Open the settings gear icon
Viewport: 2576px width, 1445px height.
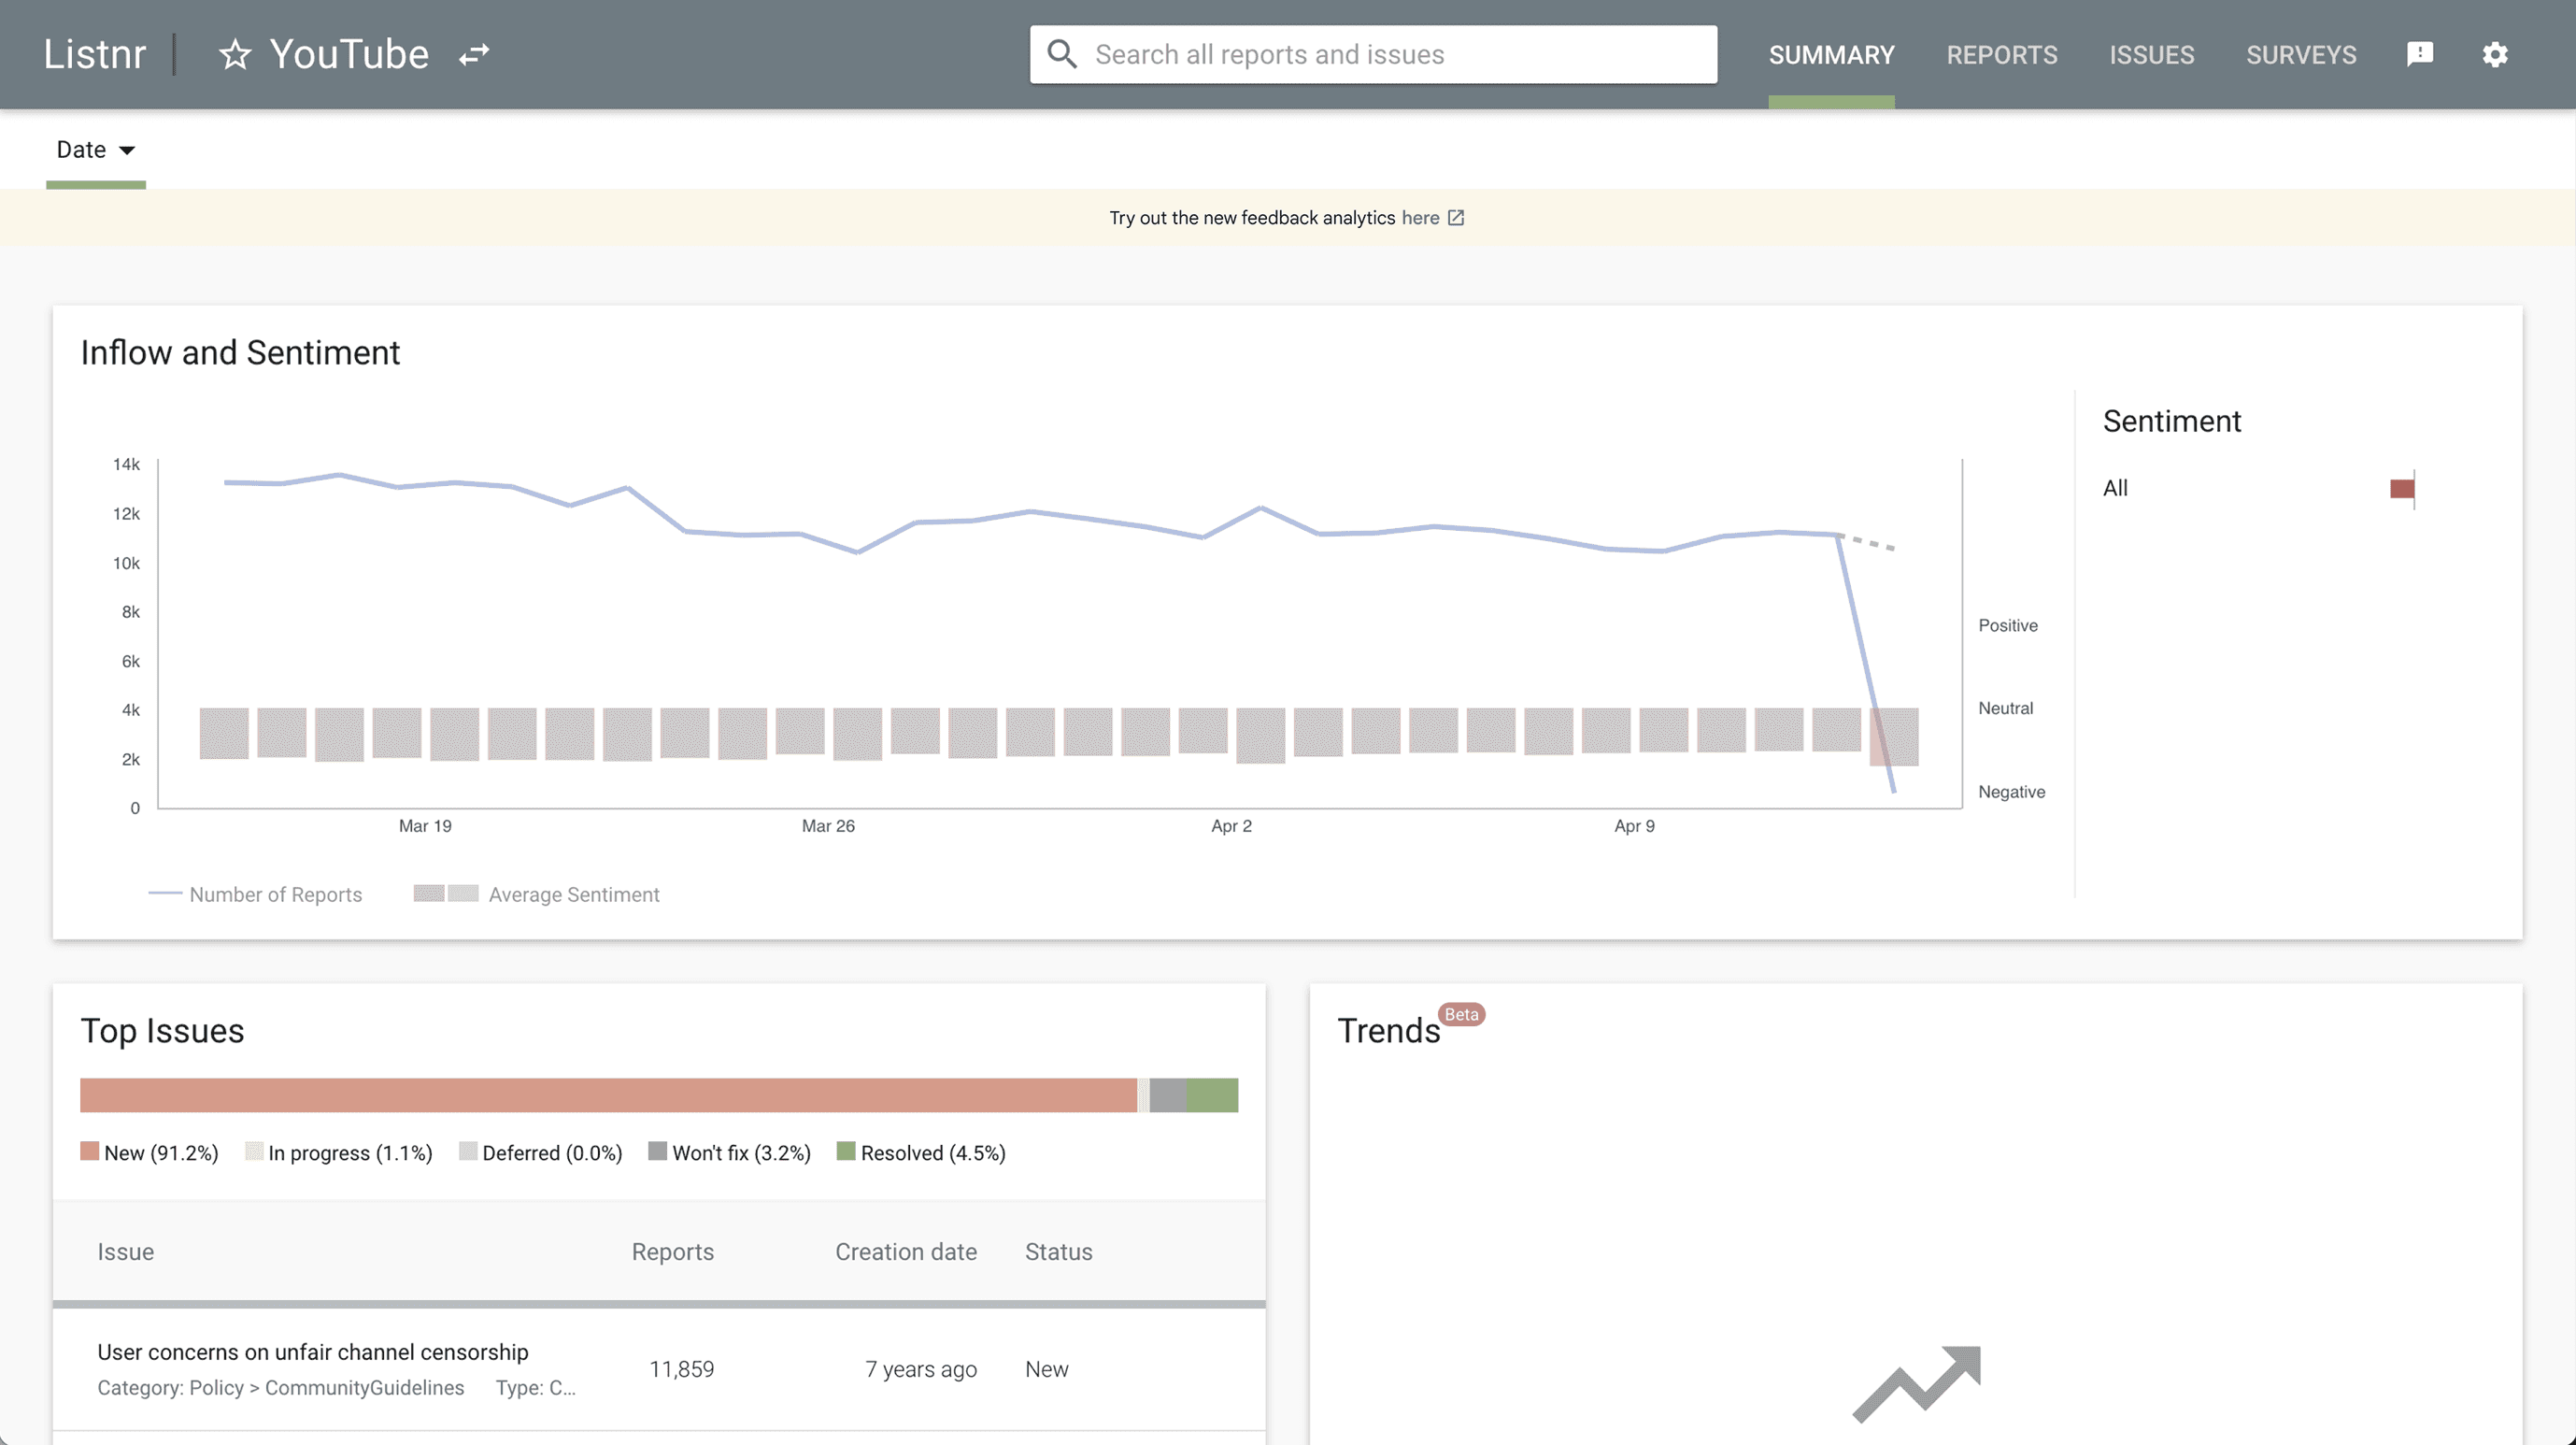[x=2495, y=54]
